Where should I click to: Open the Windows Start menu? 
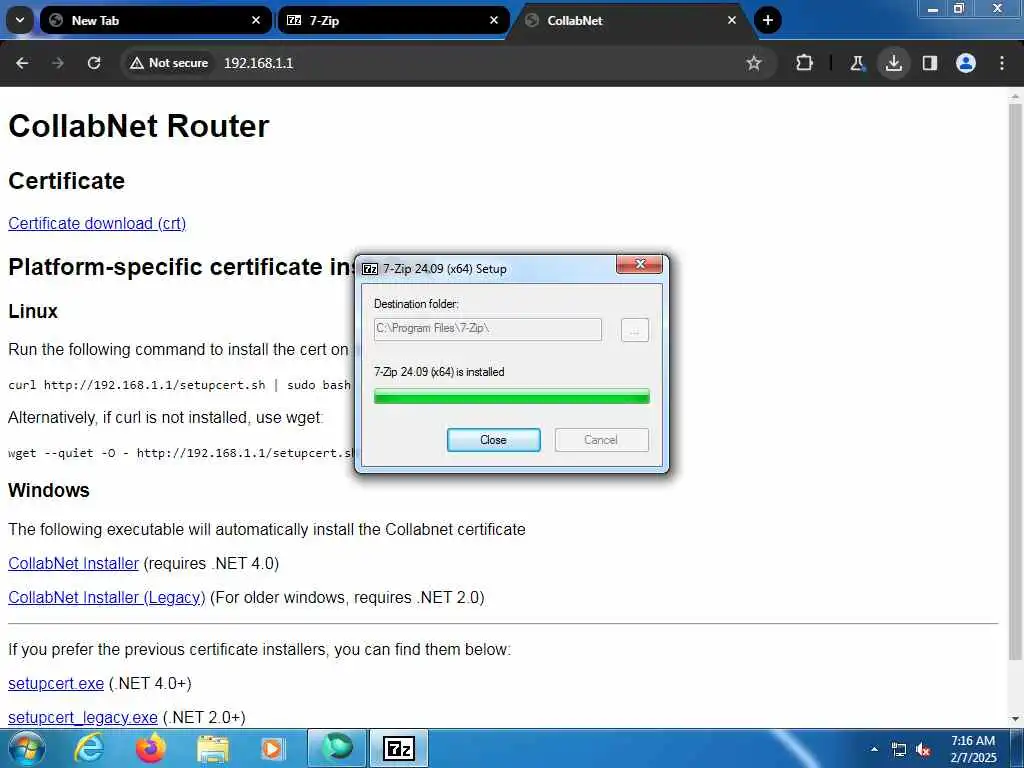point(26,748)
